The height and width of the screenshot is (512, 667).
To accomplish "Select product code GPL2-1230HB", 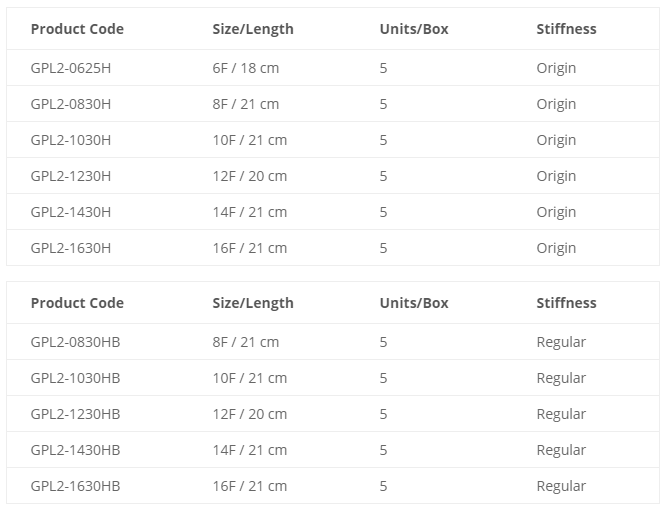I will click(75, 414).
